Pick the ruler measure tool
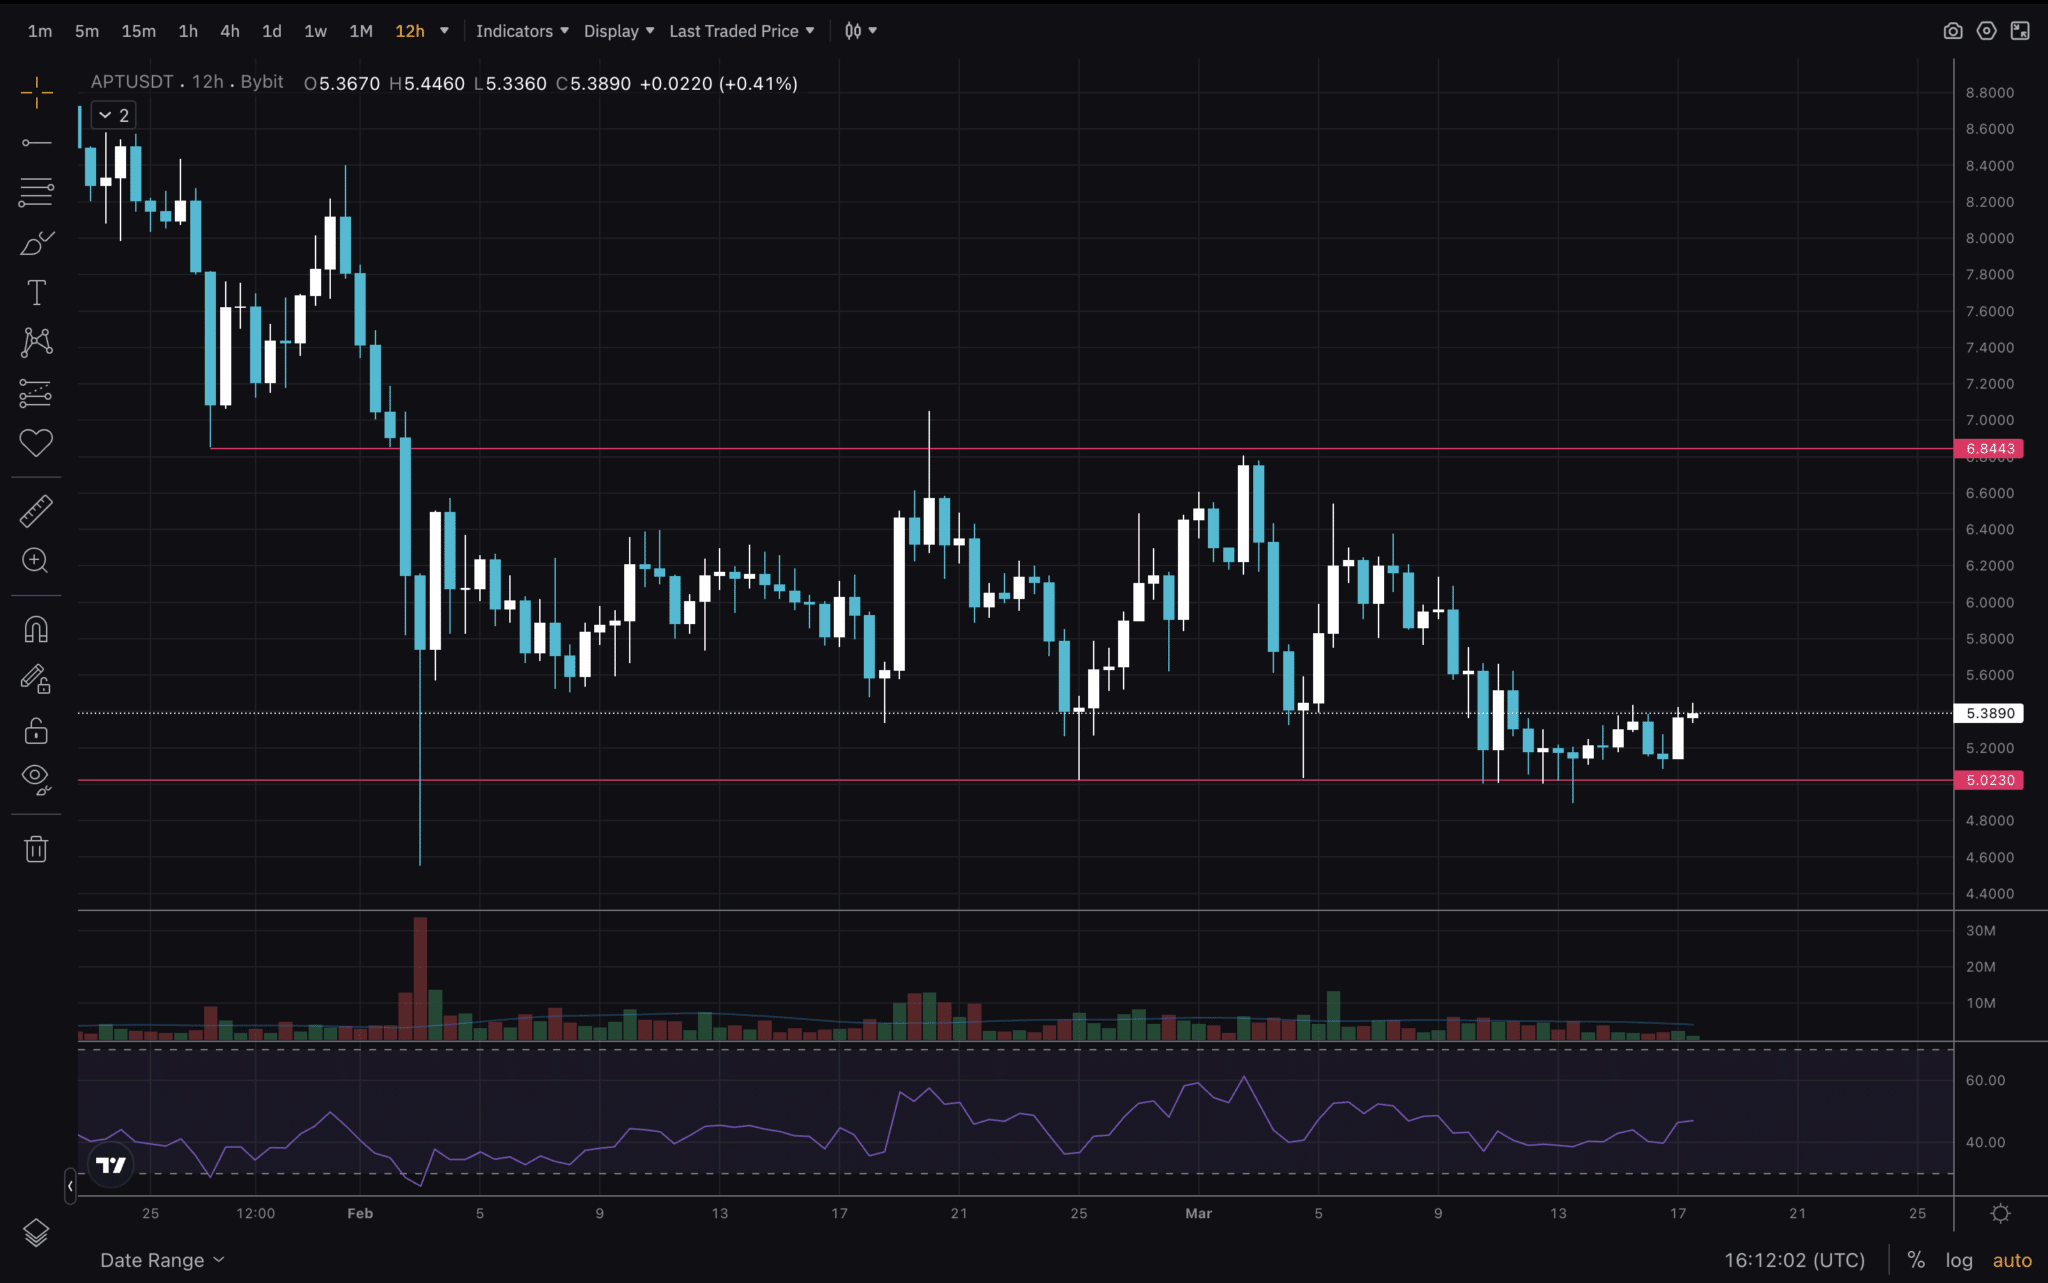The image size is (2048, 1283). point(36,511)
